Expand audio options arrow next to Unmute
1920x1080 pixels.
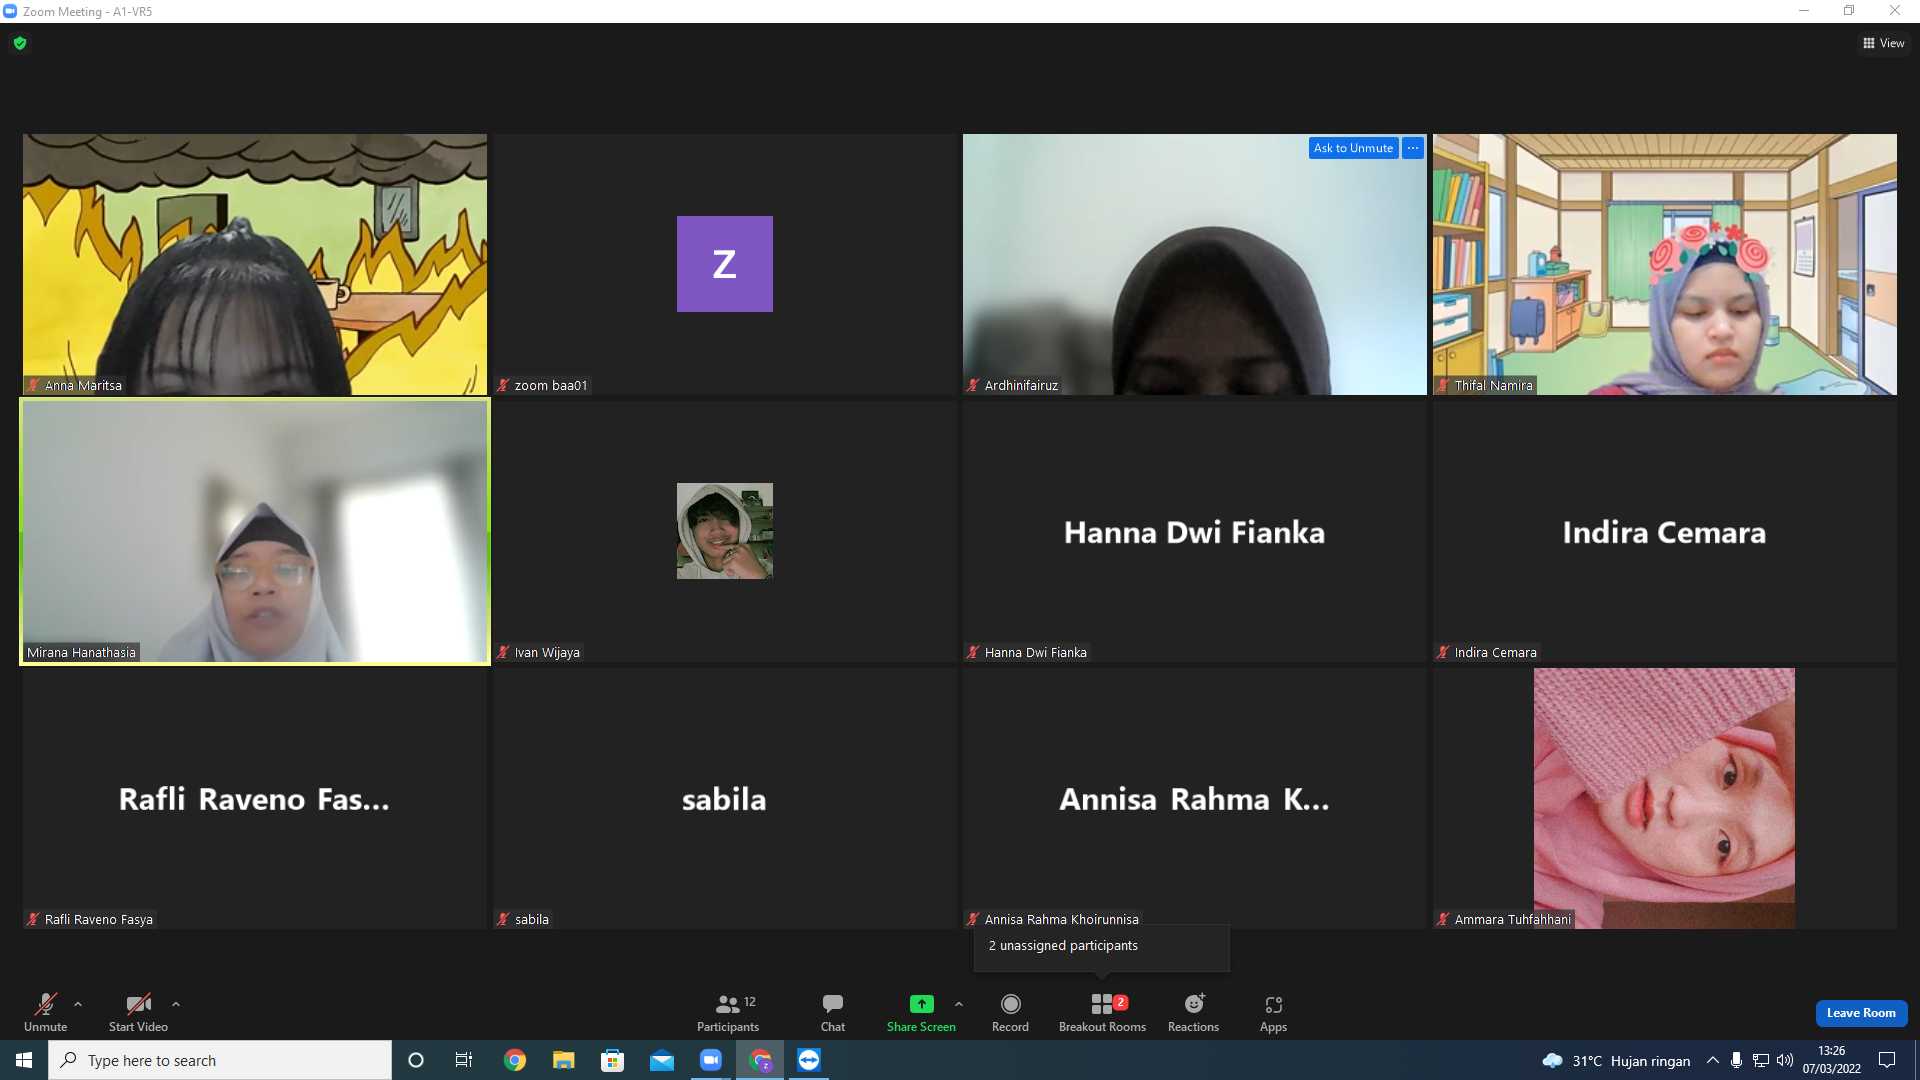(78, 1004)
